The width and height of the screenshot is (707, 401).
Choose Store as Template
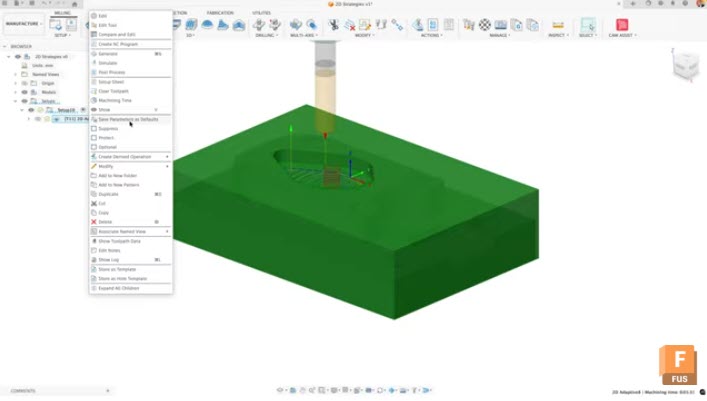tap(131, 269)
